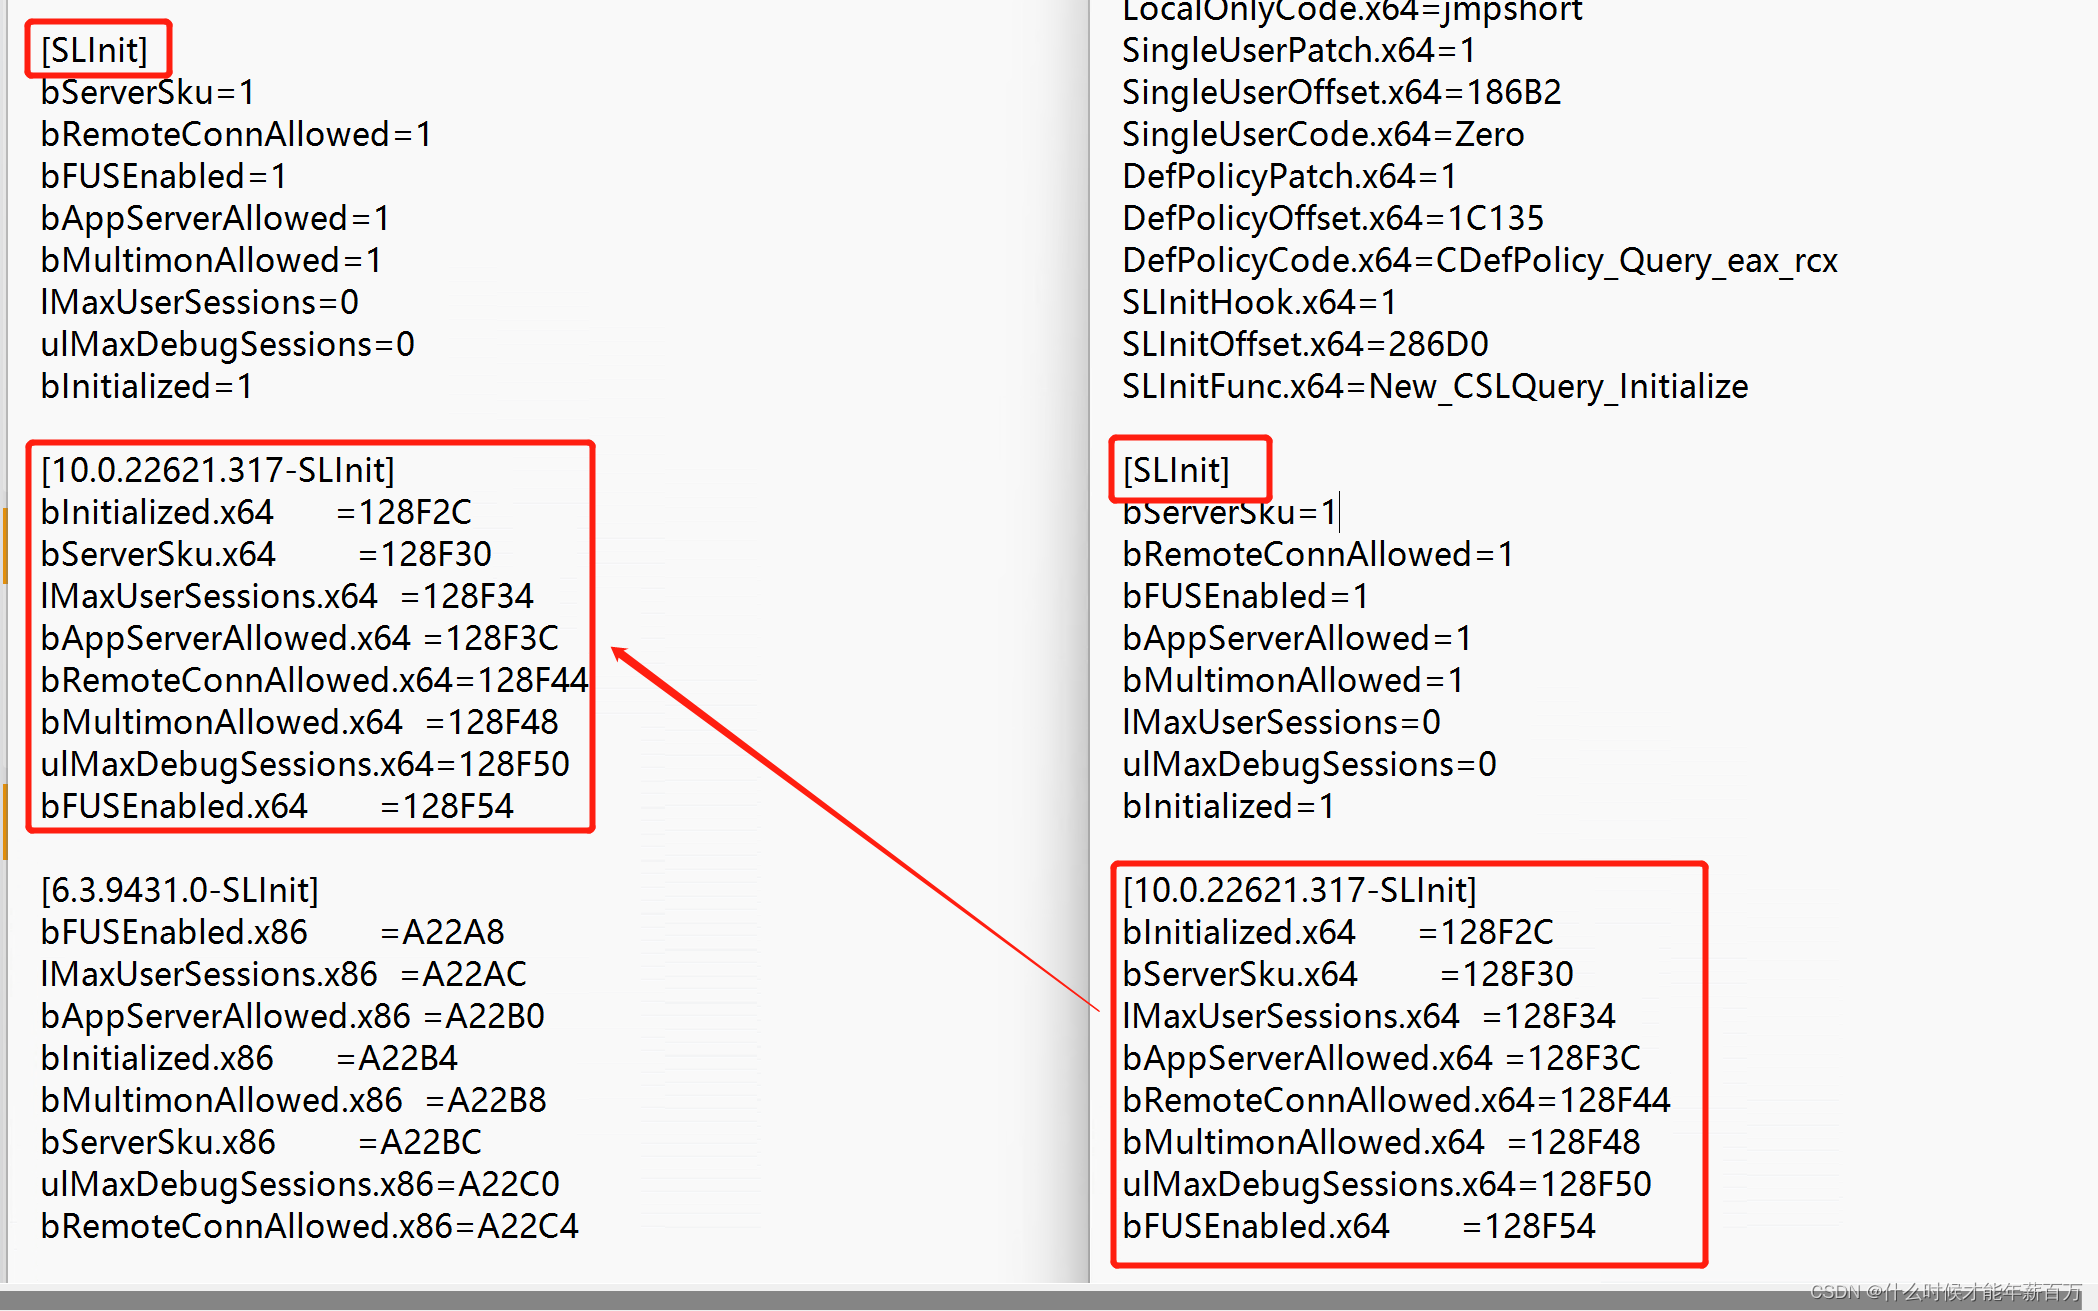Click the bMultimonAllowed.x86 =A22B8 line
This screenshot has width=2098, height=1311.
[x=293, y=1100]
